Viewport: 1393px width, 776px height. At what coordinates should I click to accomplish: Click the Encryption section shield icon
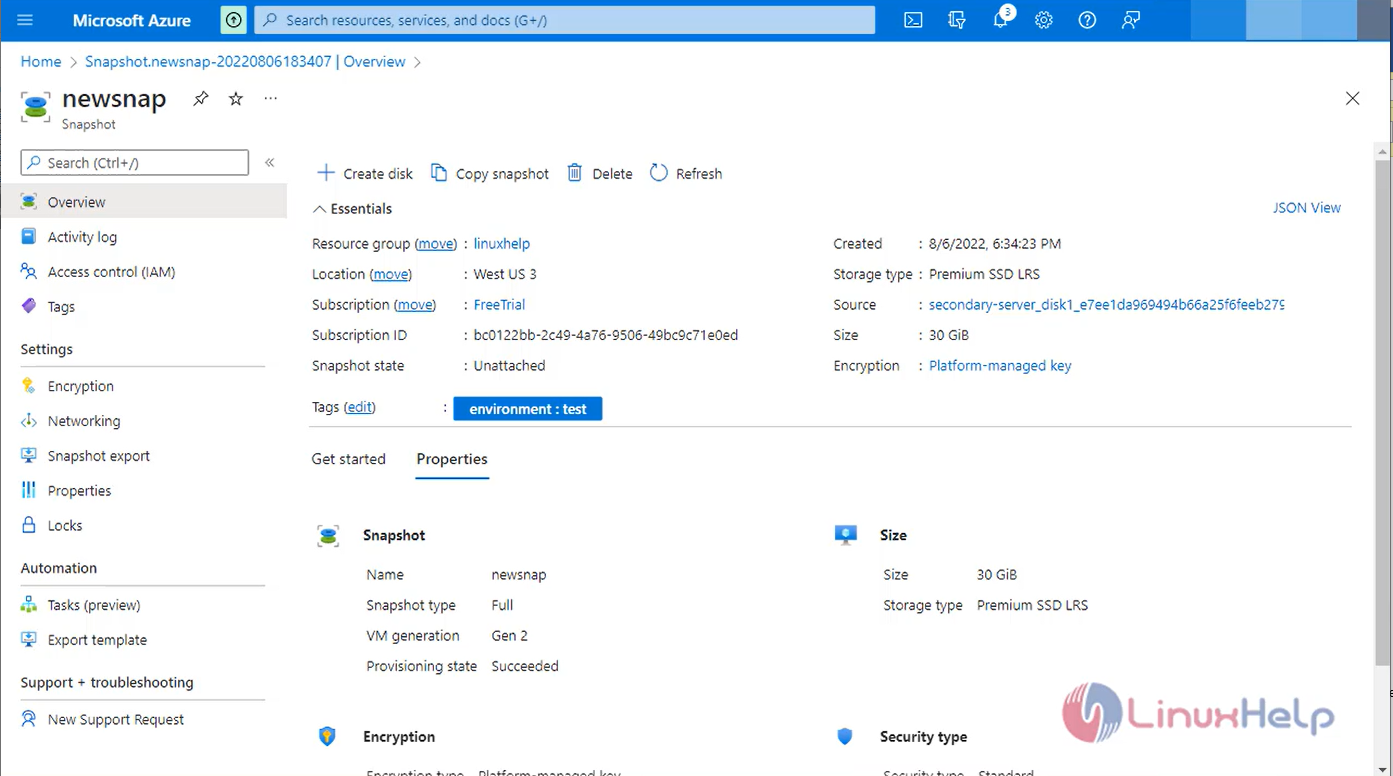327,737
